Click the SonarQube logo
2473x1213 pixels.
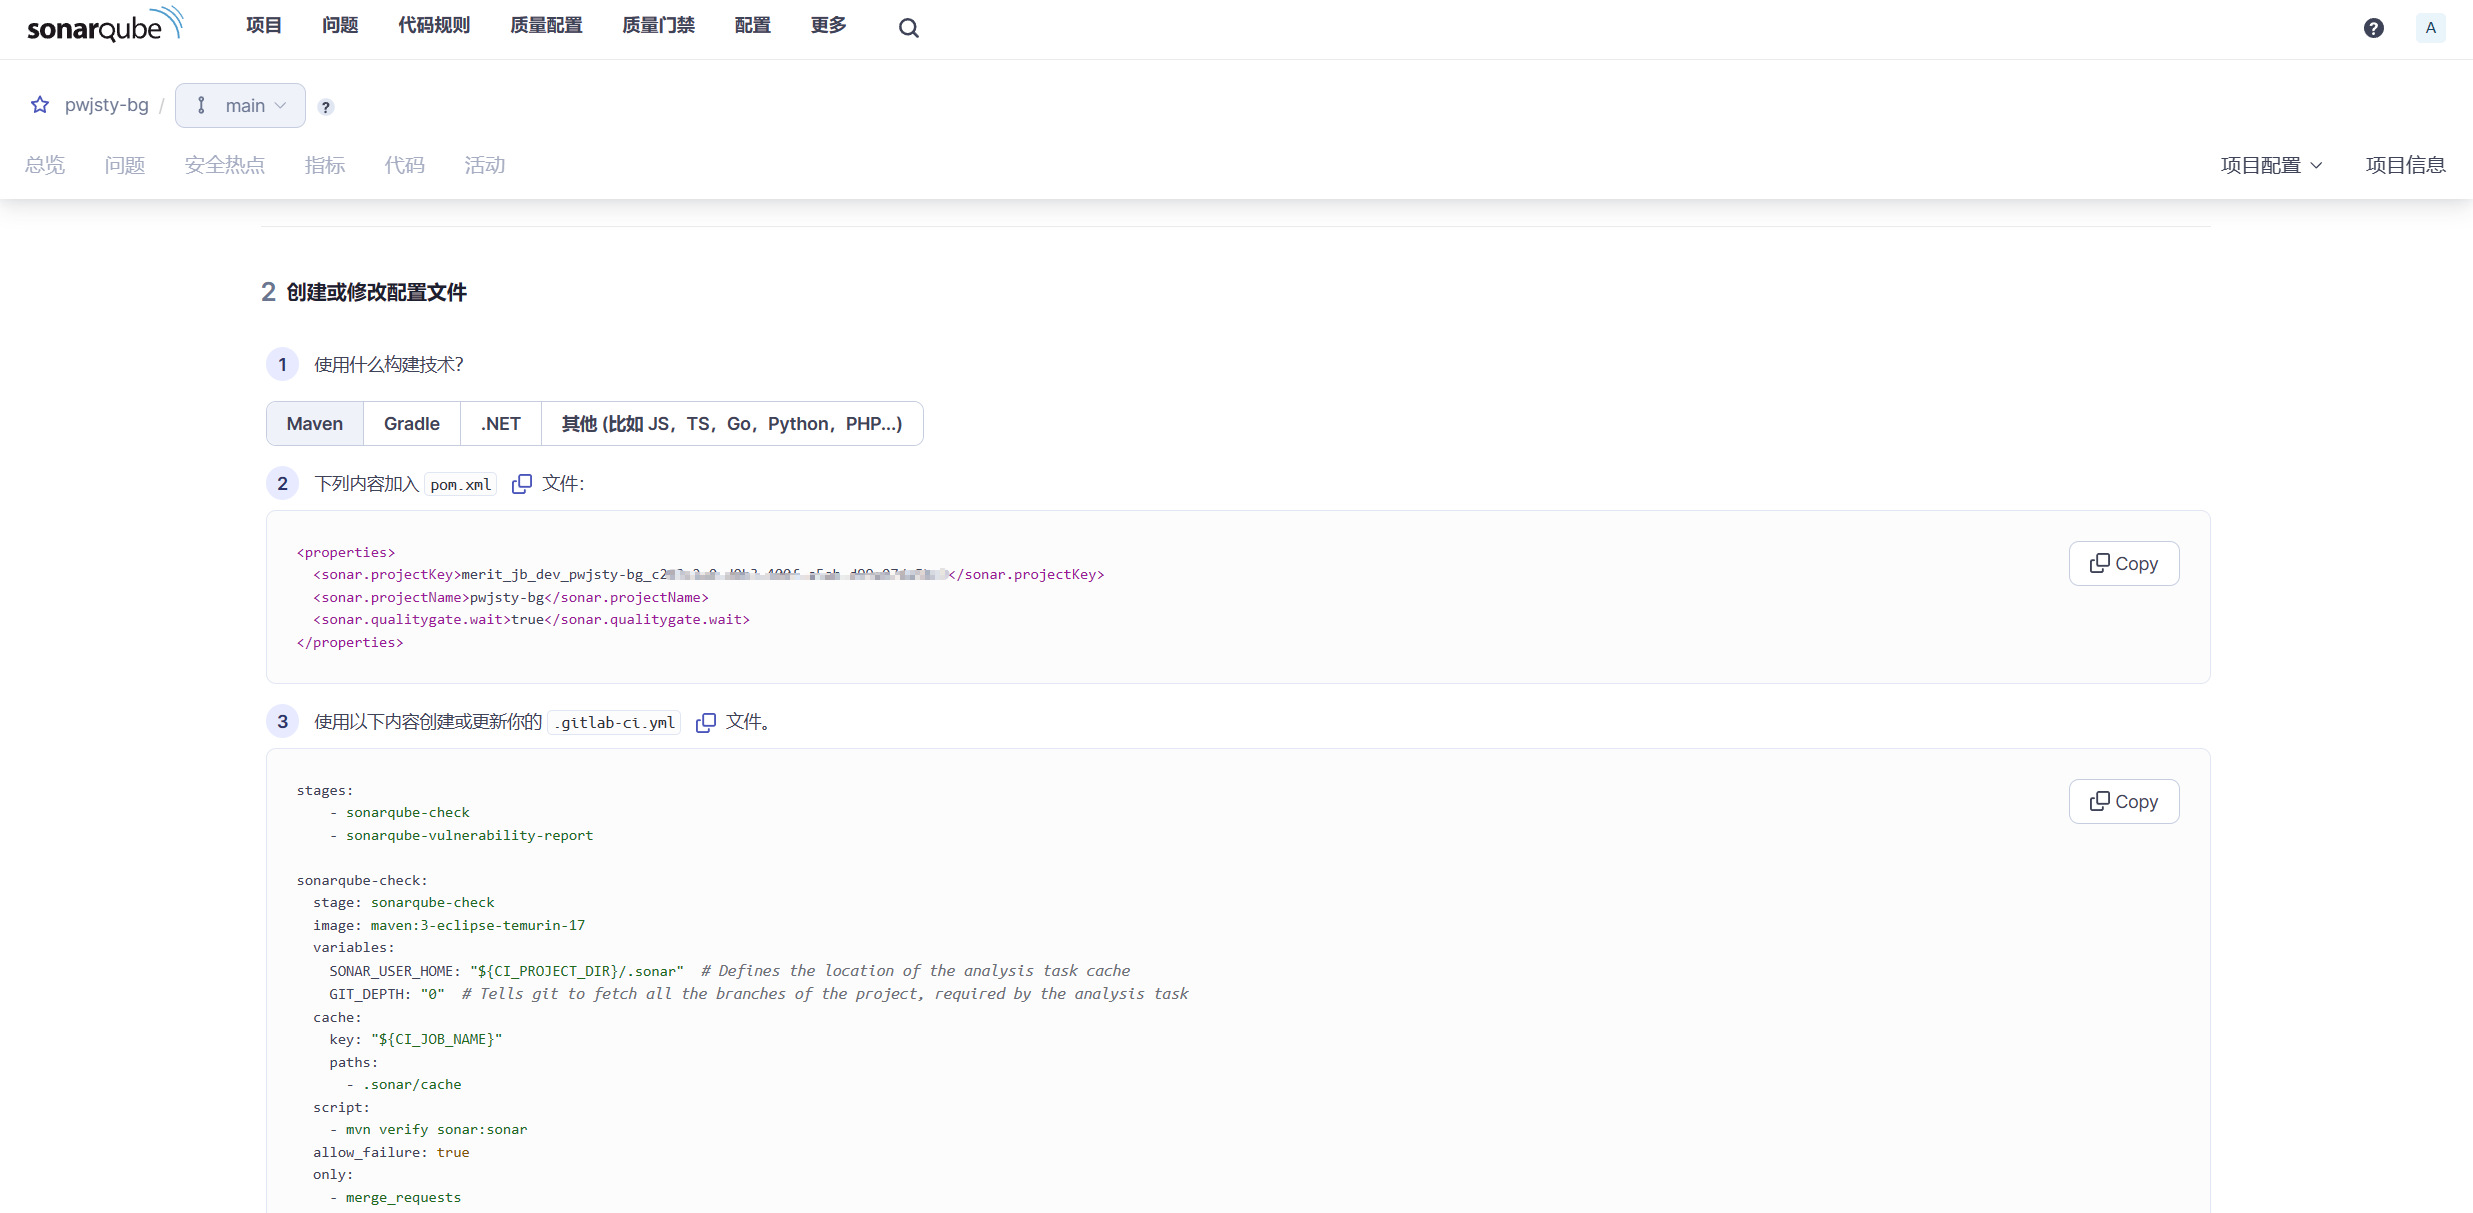coord(104,26)
